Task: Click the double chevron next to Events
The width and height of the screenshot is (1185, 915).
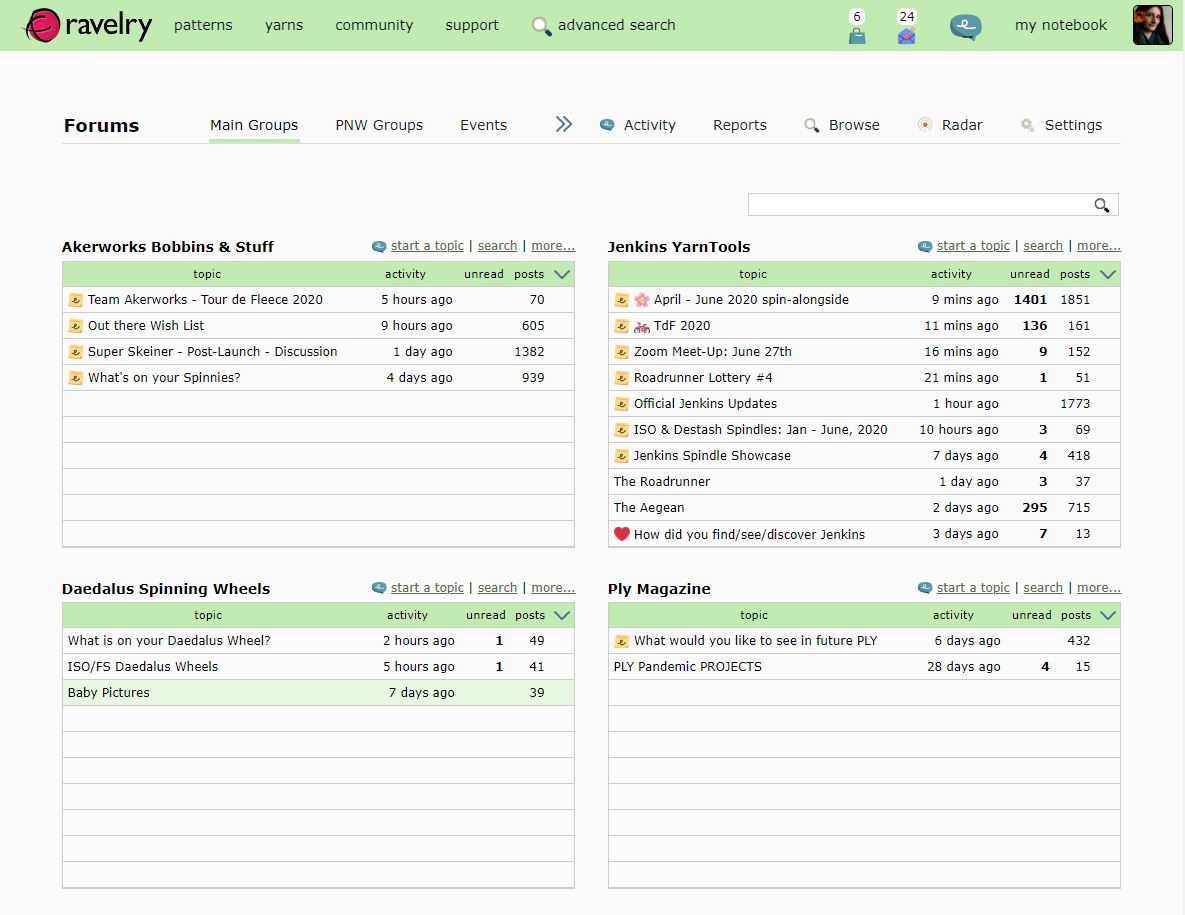Action: pyautogui.click(x=564, y=124)
